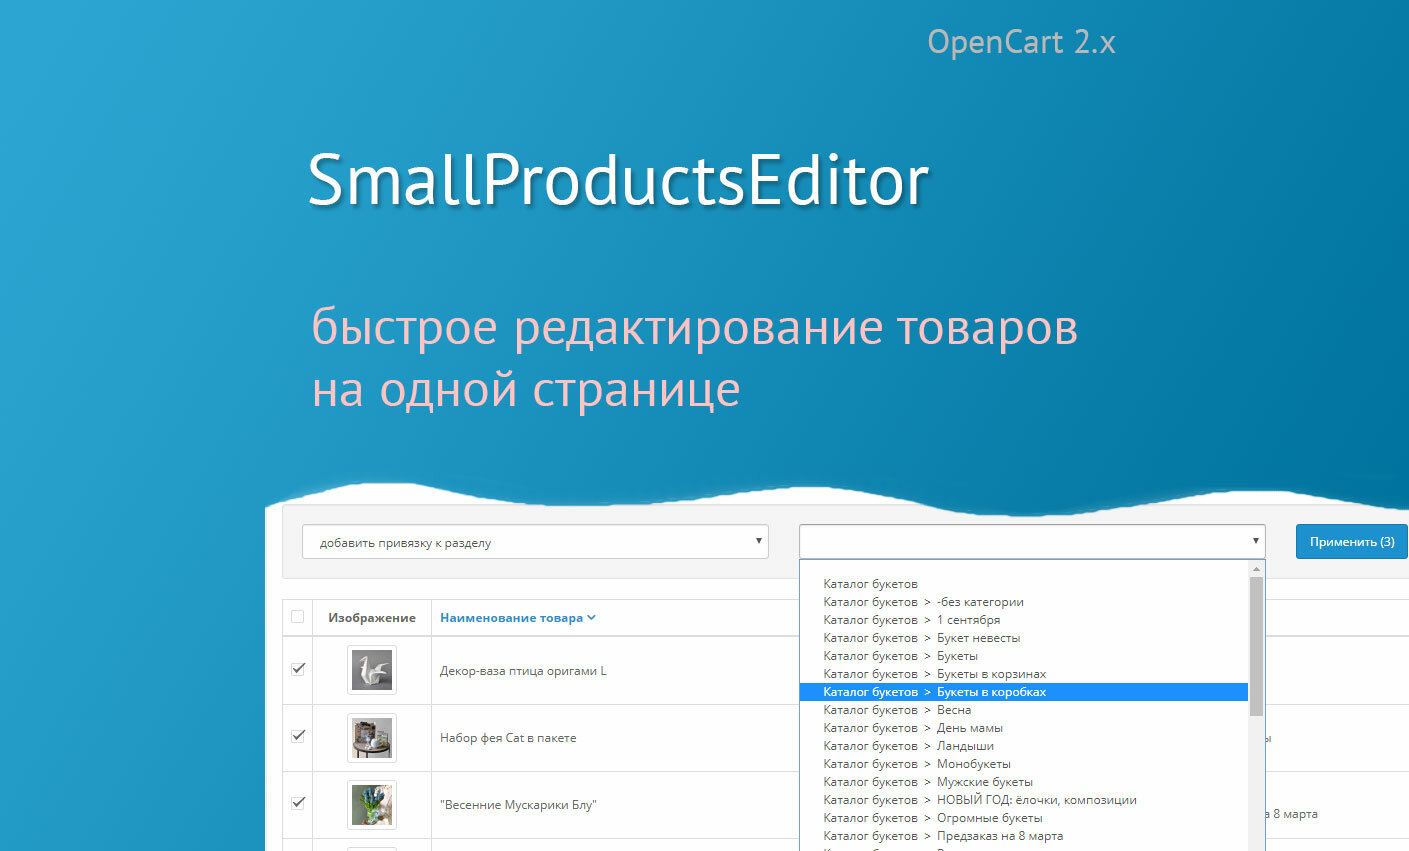Click product name "Весенние Мускарики Блу"
The height and width of the screenshot is (851, 1409).
tap(518, 805)
